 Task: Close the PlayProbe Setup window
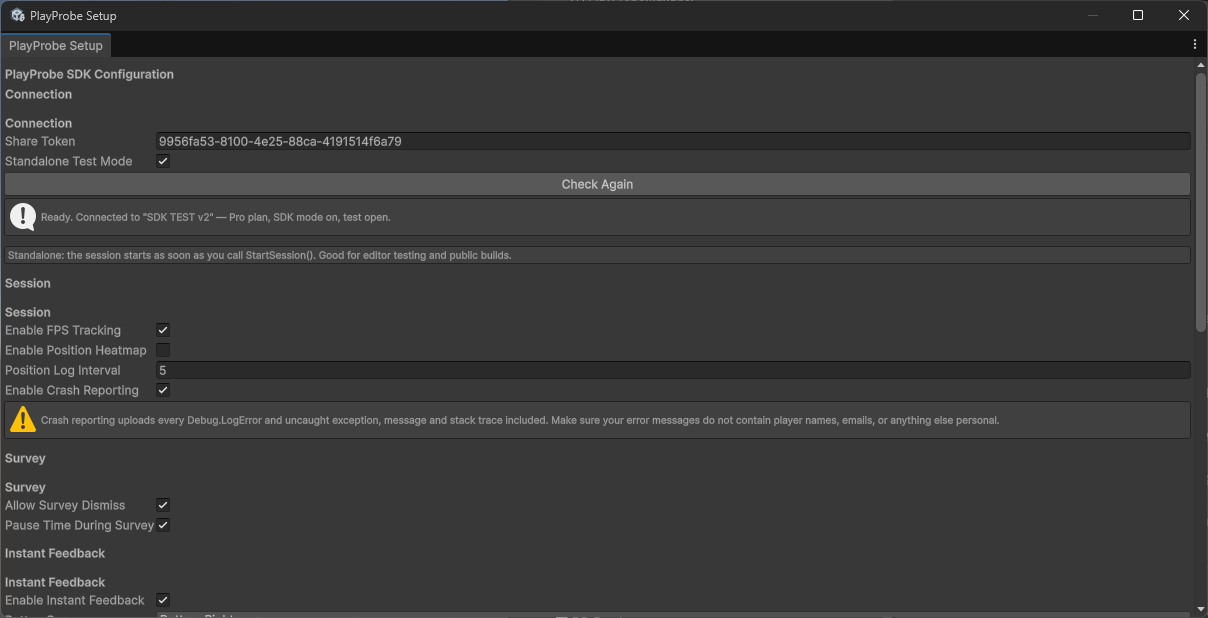[x=1184, y=15]
